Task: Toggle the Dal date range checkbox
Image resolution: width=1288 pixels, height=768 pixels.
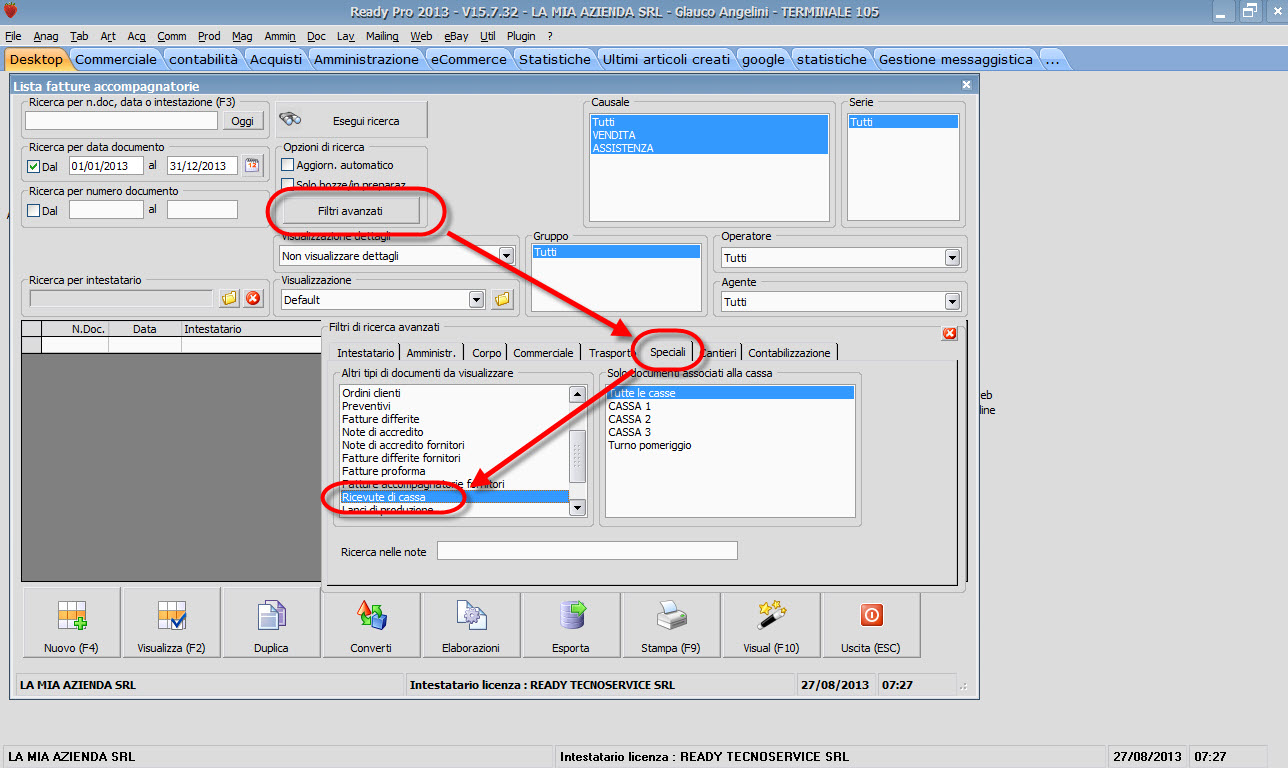Action: tap(34, 166)
